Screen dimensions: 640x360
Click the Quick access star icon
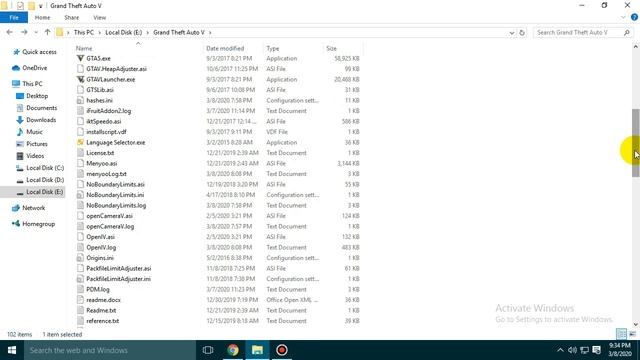16,52
